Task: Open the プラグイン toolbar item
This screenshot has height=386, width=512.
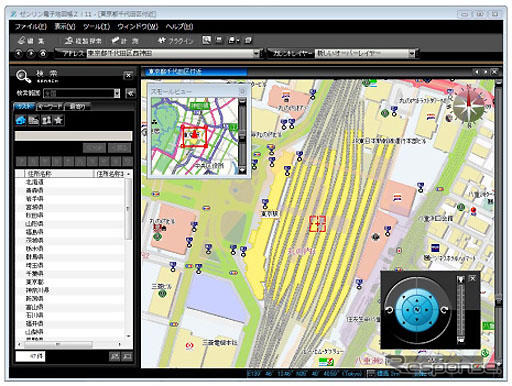Action: click(x=176, y=41)
